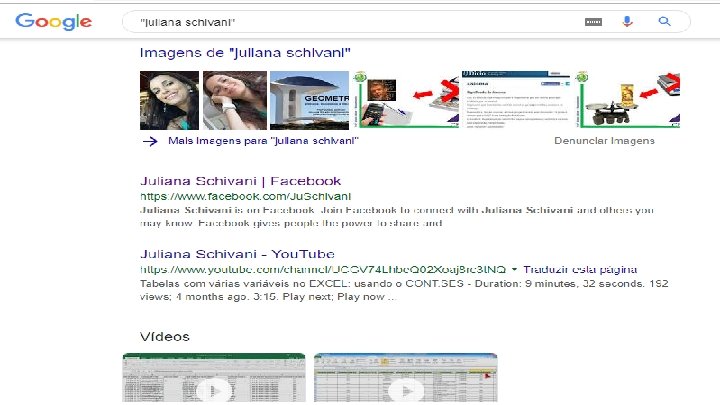Click Traduzir esta página link
The width and height of the screenshot is (720, 405).
[x=580, y=270]
